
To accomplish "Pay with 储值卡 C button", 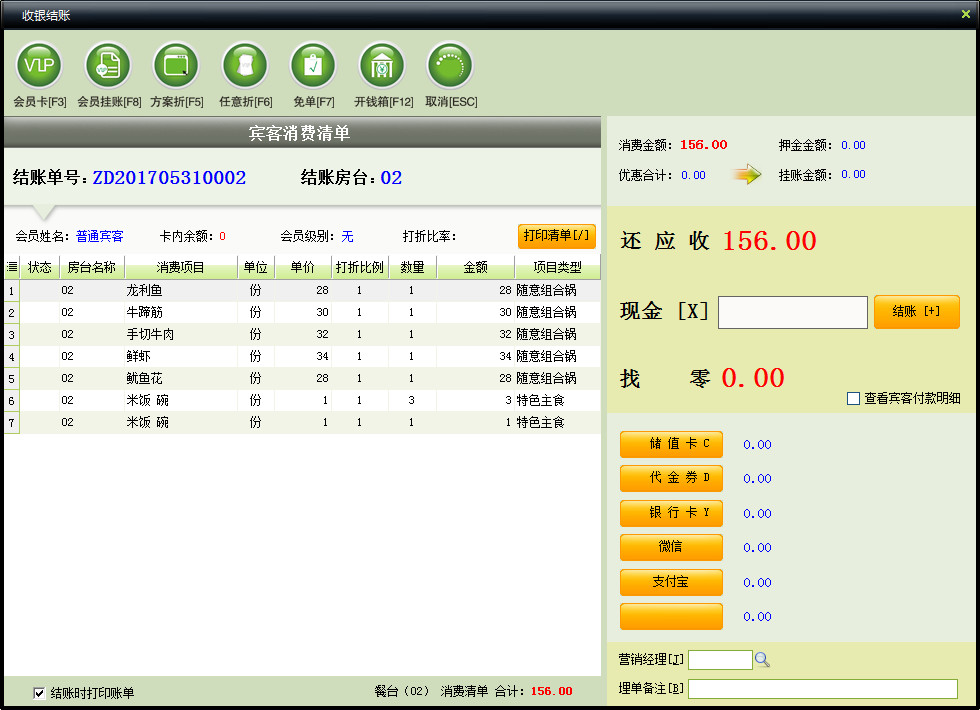I will pos(671,444).
